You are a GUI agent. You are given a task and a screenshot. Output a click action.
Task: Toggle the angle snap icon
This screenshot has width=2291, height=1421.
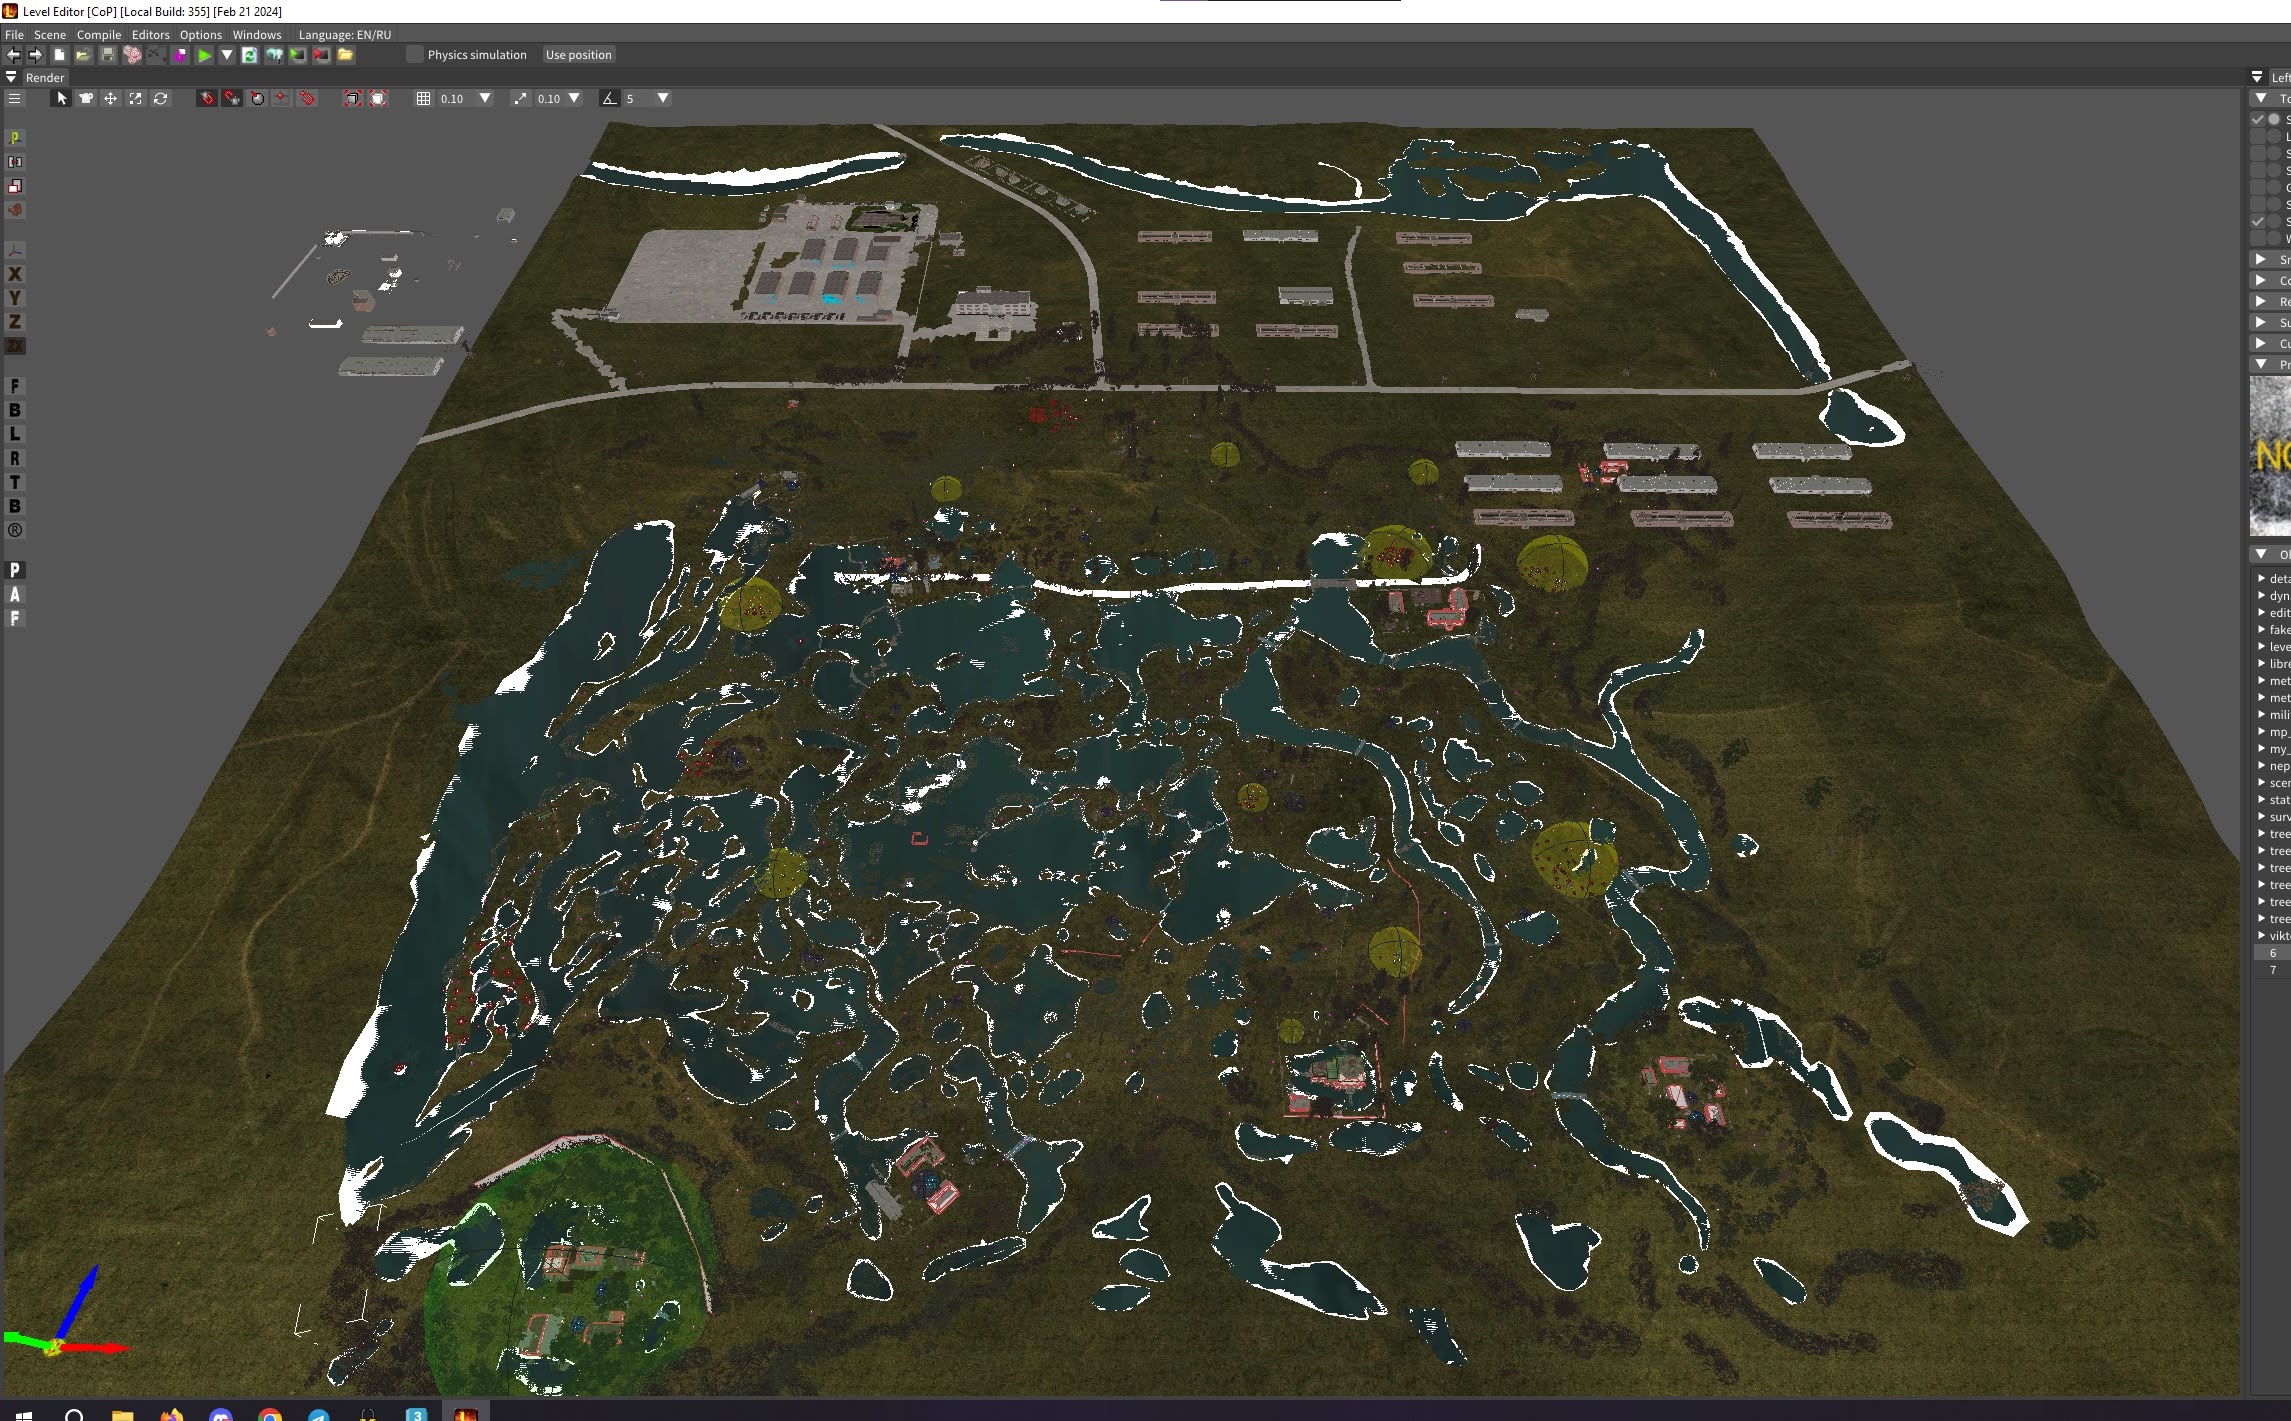(608, 98)
